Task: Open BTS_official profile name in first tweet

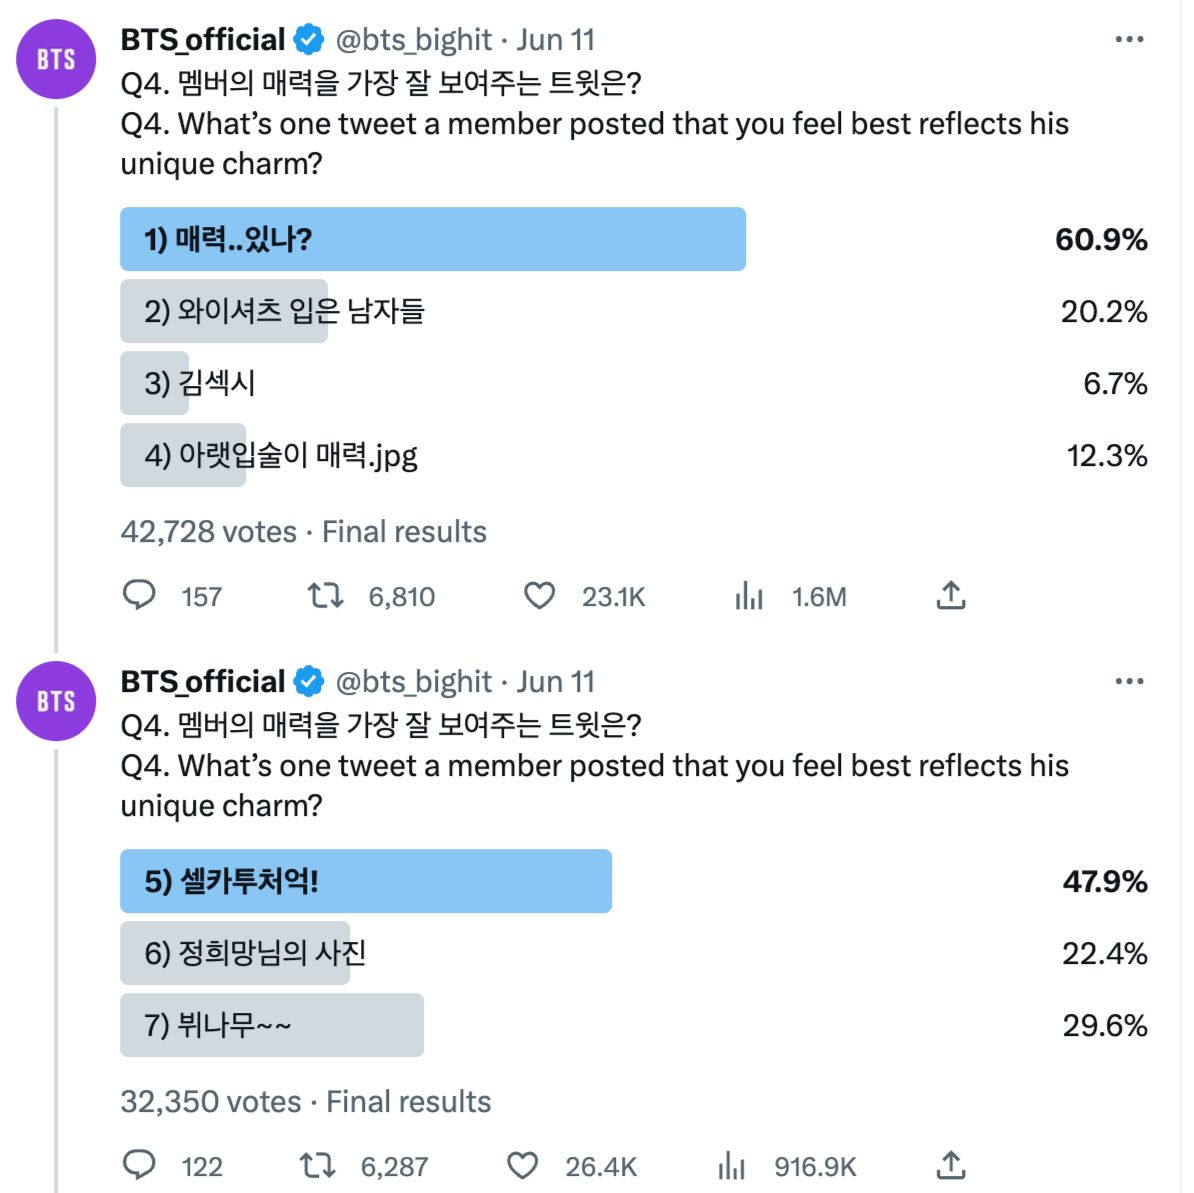Action: [x=203, y=40]
